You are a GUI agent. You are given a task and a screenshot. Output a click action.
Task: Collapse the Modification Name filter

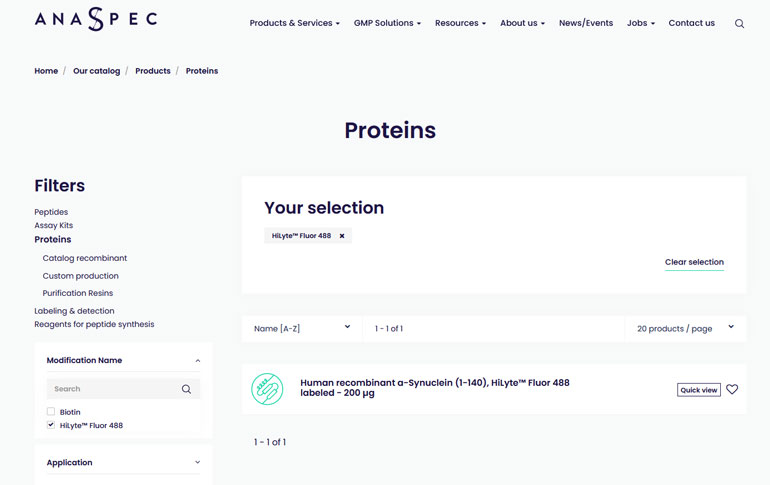pos(197,361)
